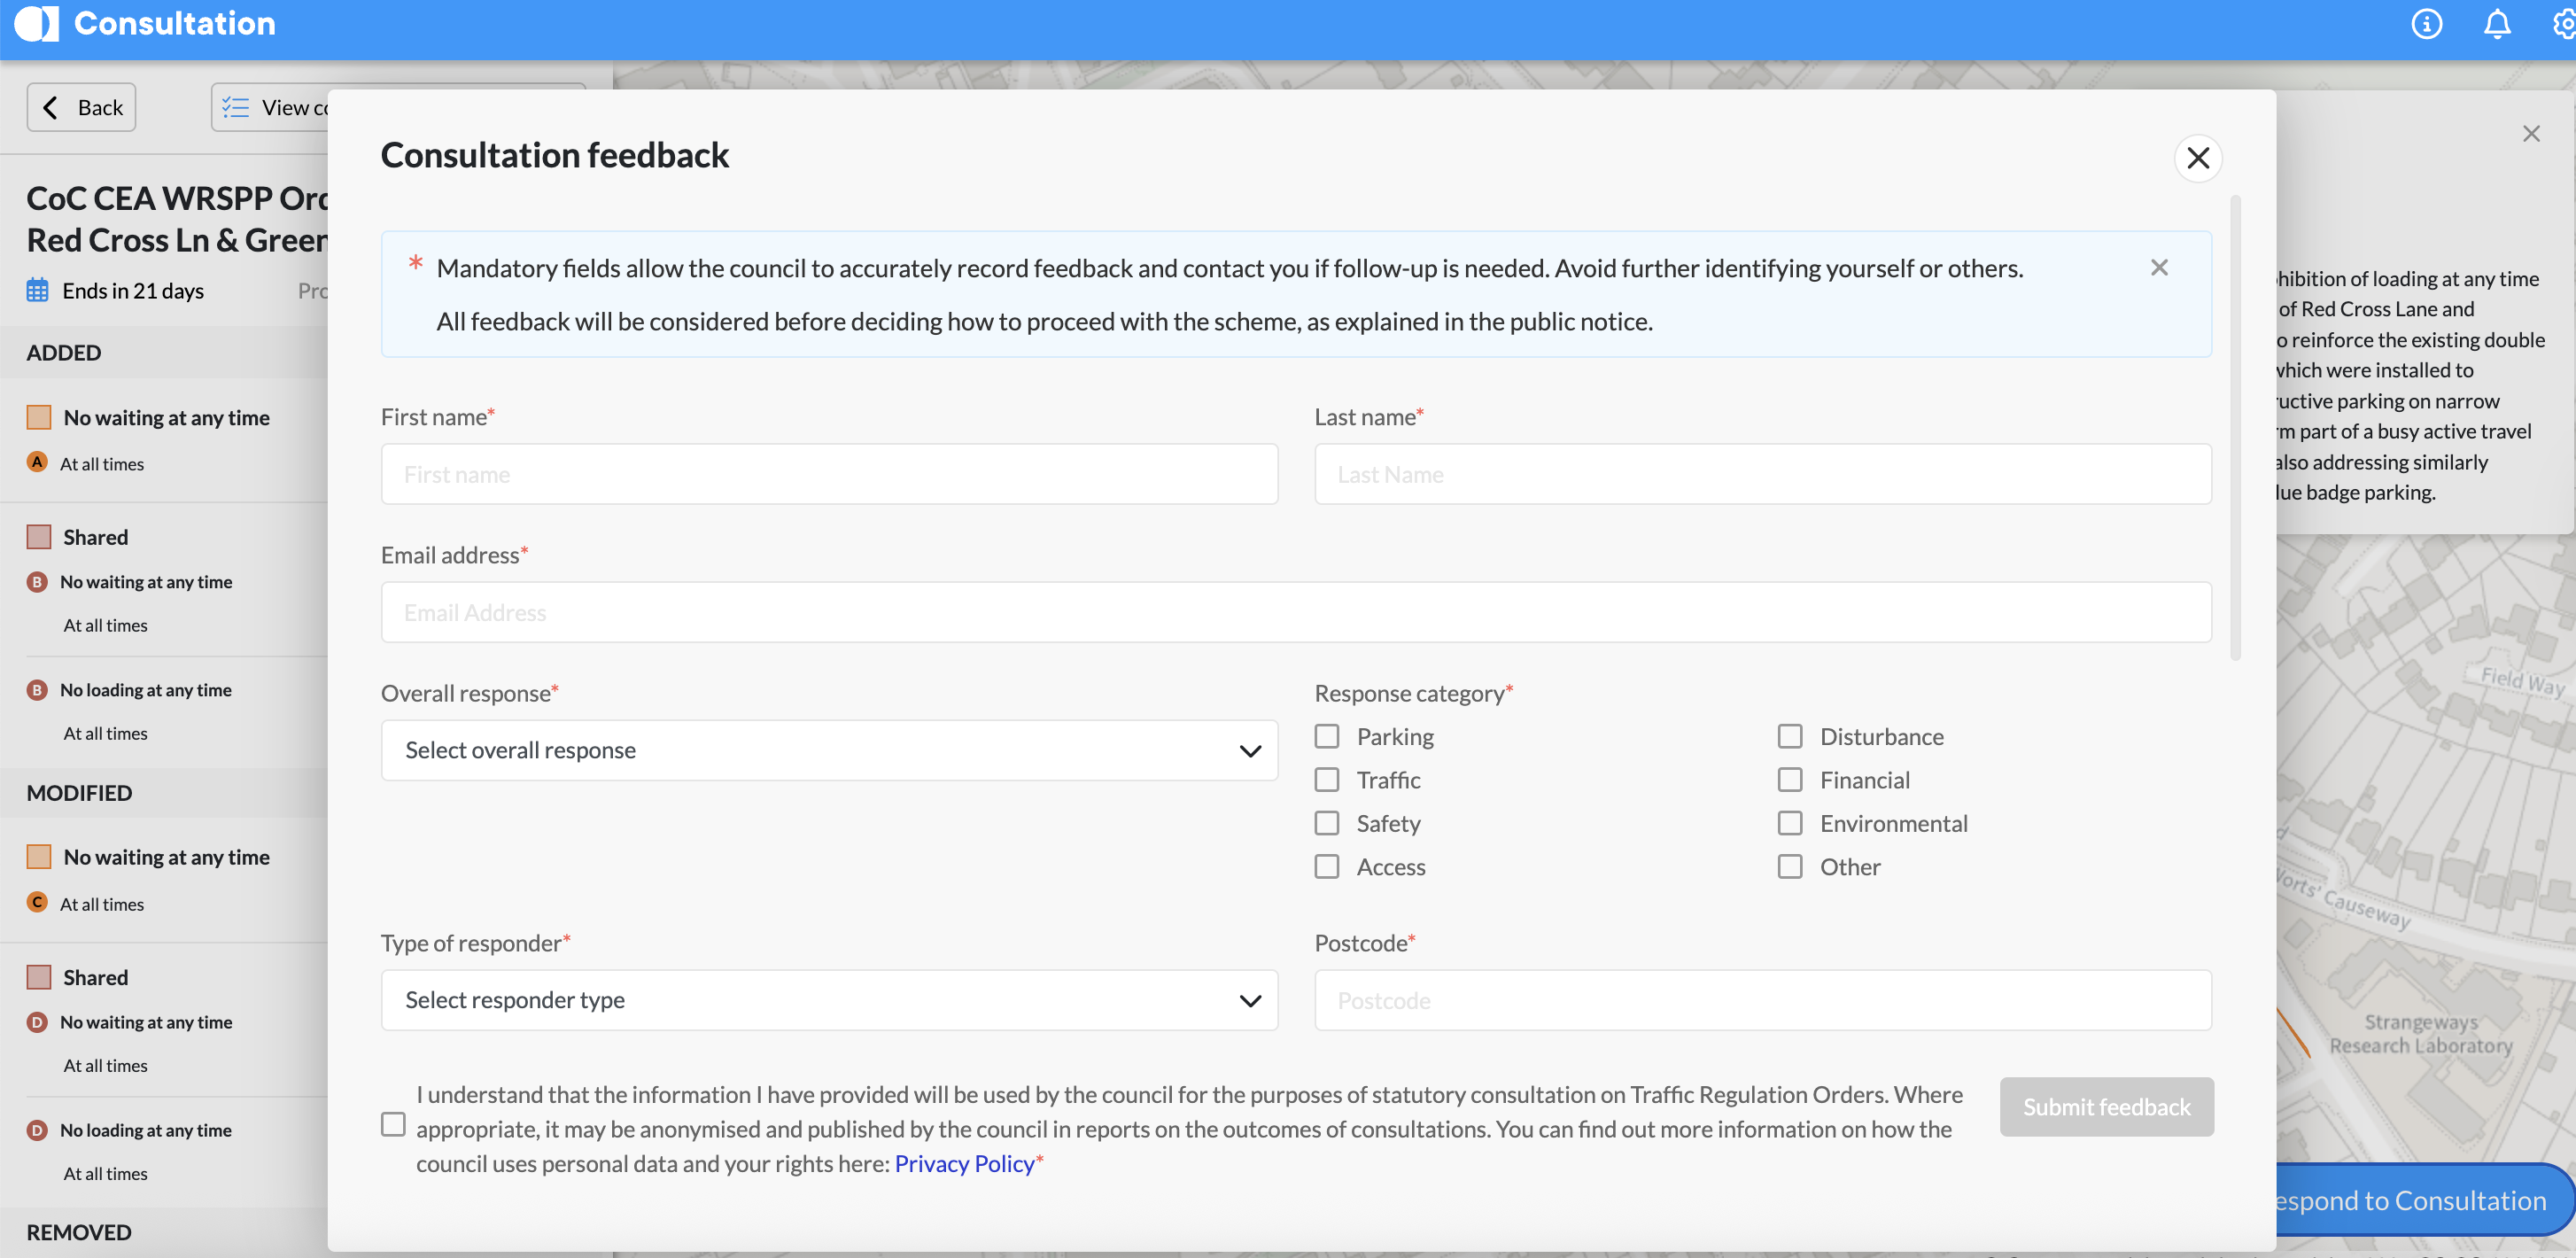Image resolution: width=2576 pixels, height=1258 pixels.
Task: Check the Disturbance response category
Action: (1790, 736)
